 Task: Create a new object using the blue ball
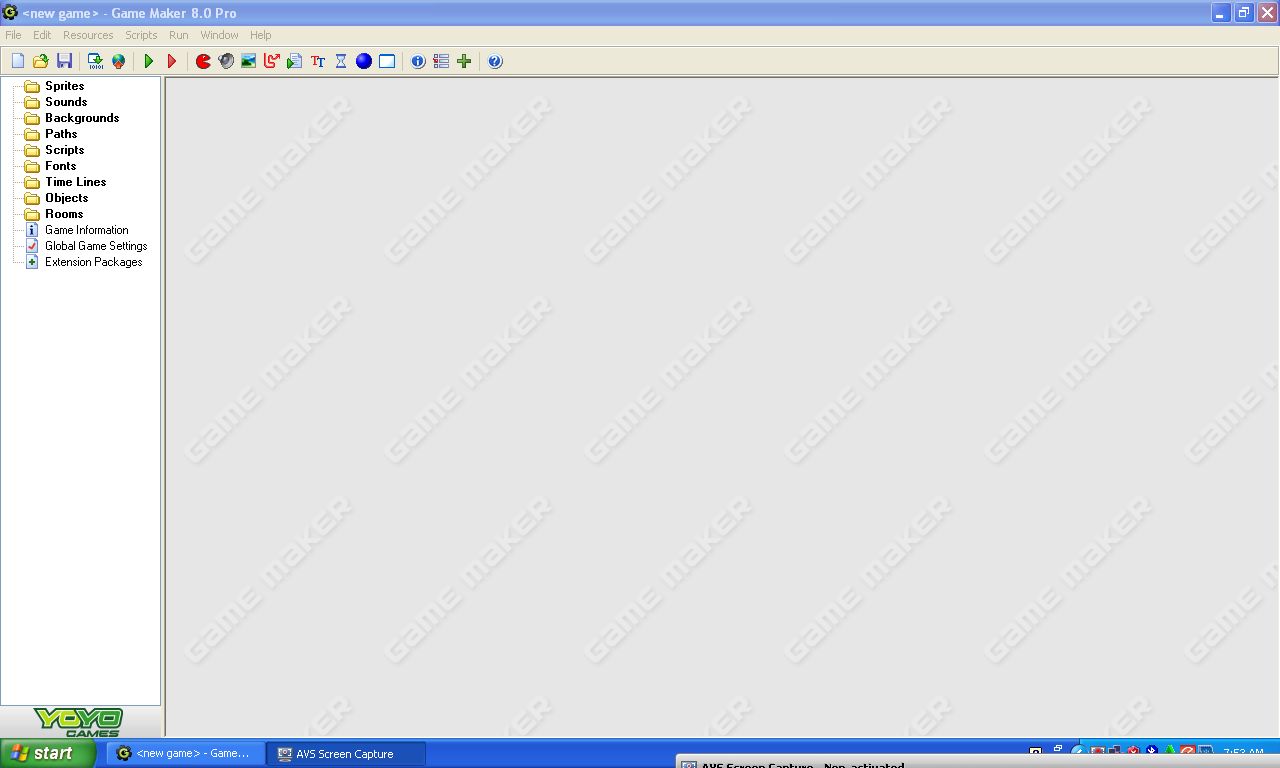363,61
